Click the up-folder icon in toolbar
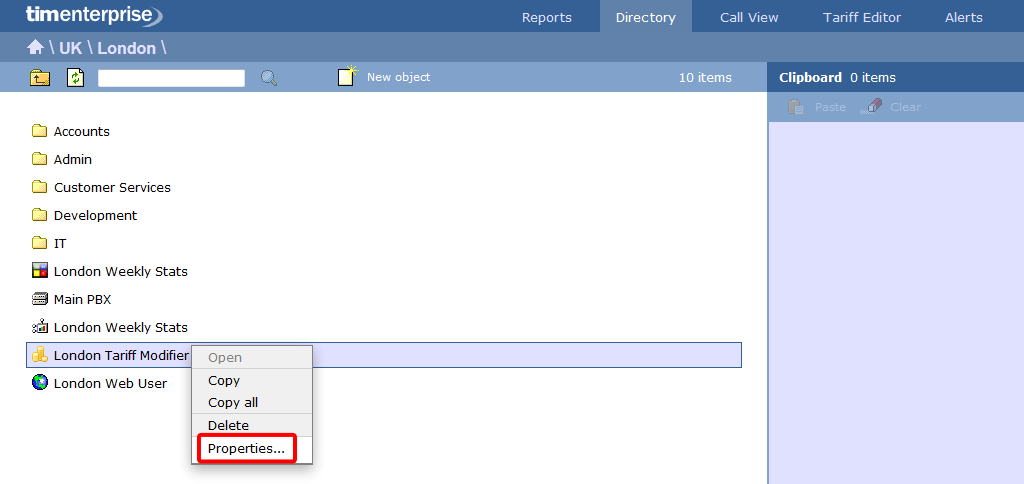Screen dimensions: 1024x484 [x=40, y=77]
